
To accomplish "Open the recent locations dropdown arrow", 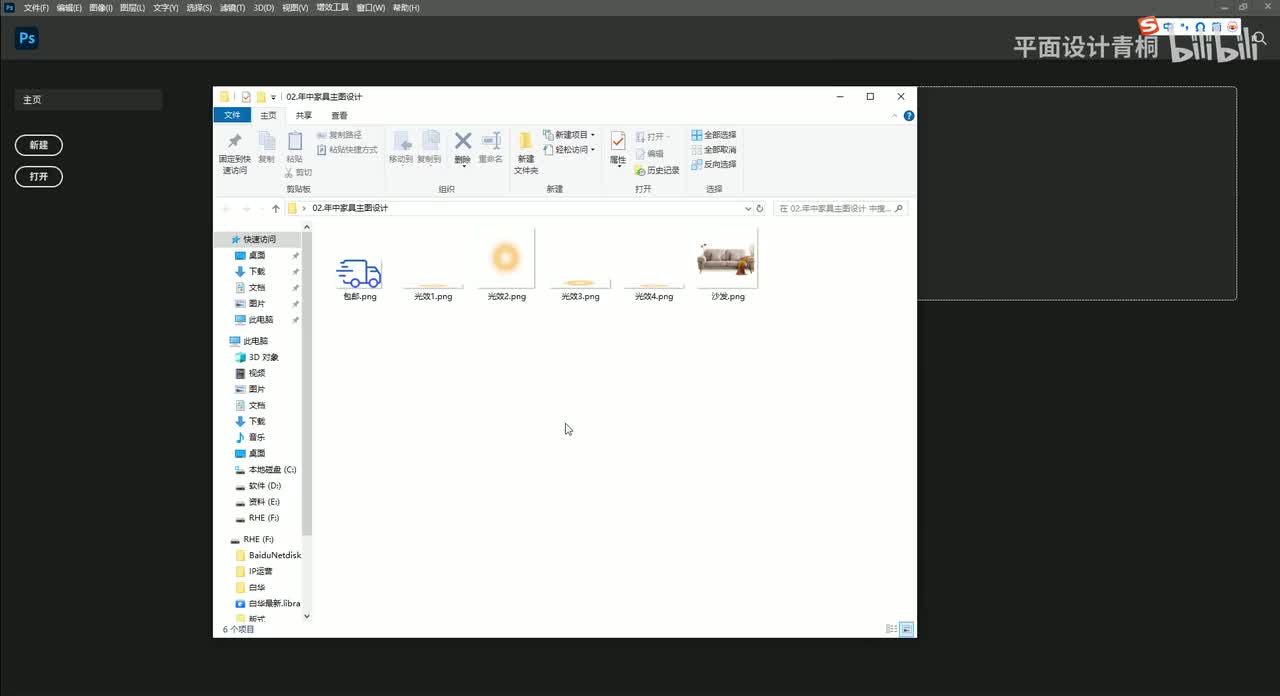I will click(262, 209).
